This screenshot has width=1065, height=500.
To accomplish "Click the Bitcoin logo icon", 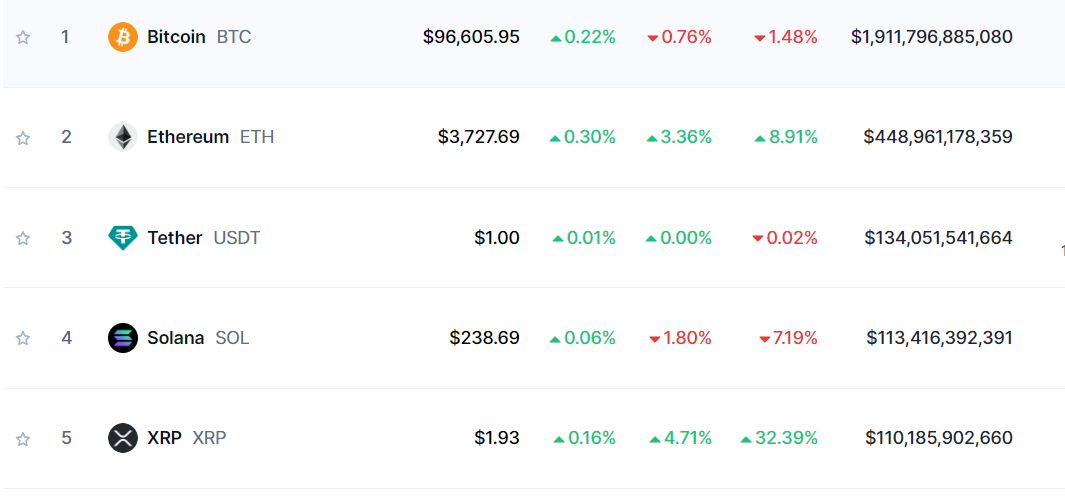I will 123,37.
